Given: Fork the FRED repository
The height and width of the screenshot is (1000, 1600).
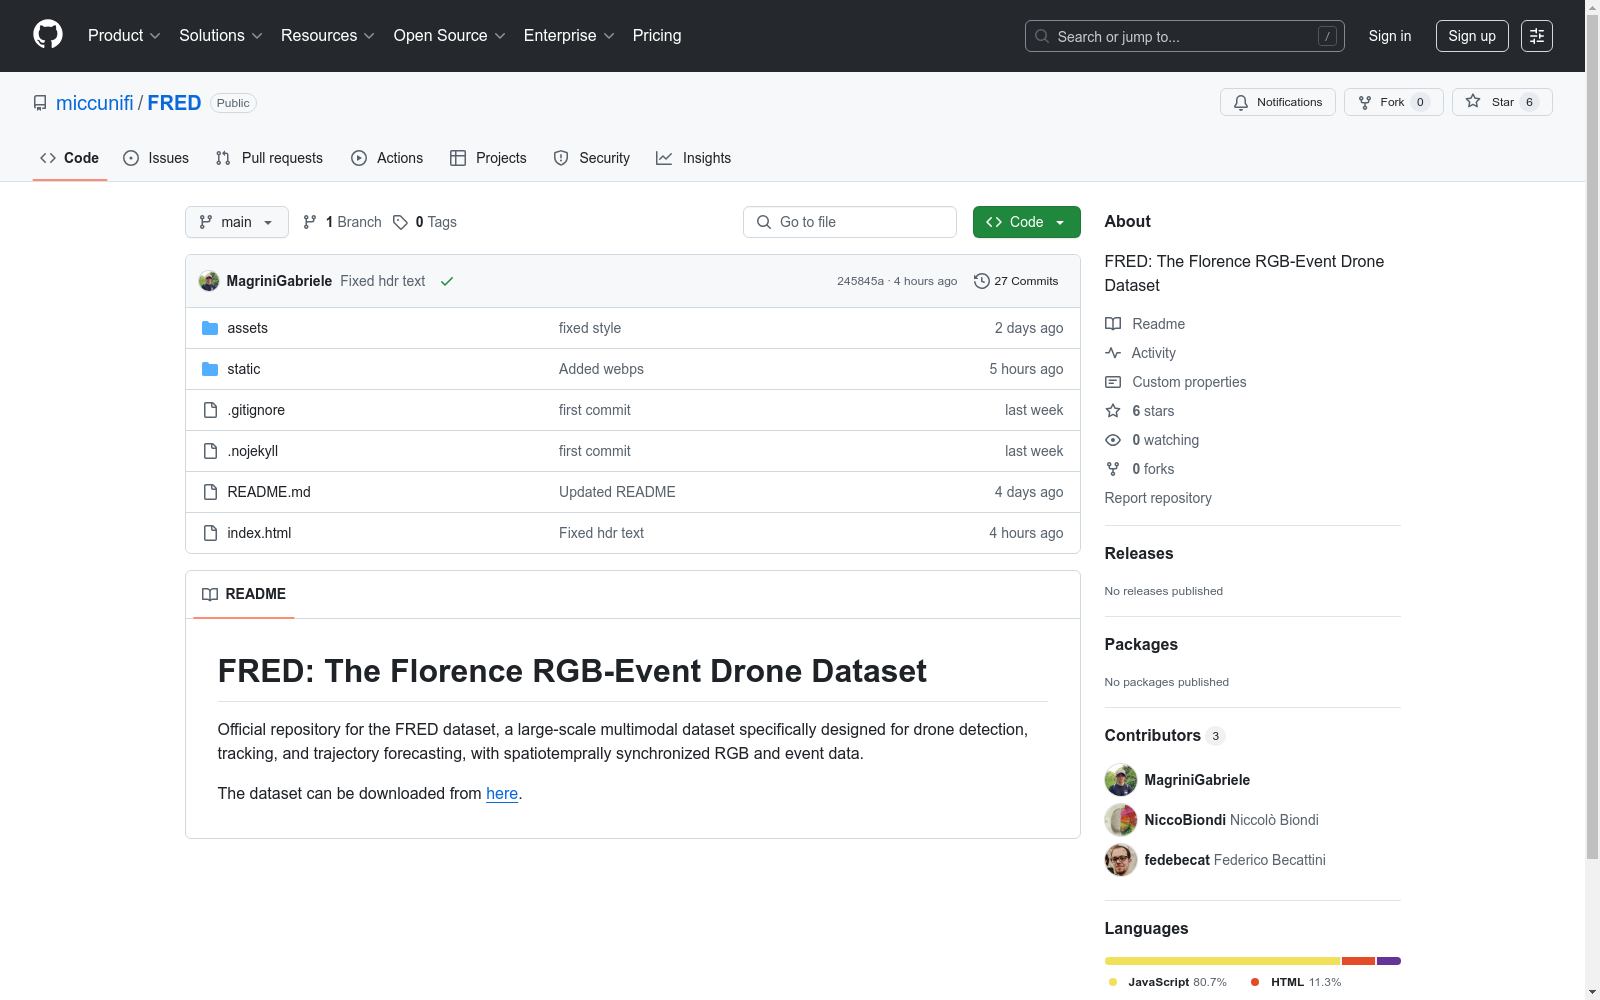Looking at the screenshot, I should pos(1393,102).
